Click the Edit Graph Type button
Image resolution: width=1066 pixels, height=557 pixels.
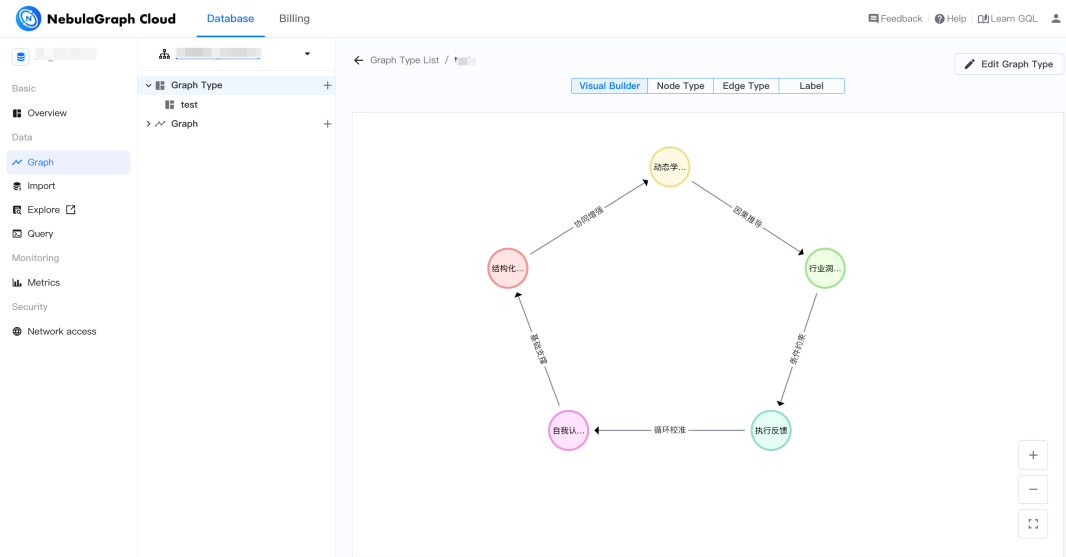tap(1009, 64)
